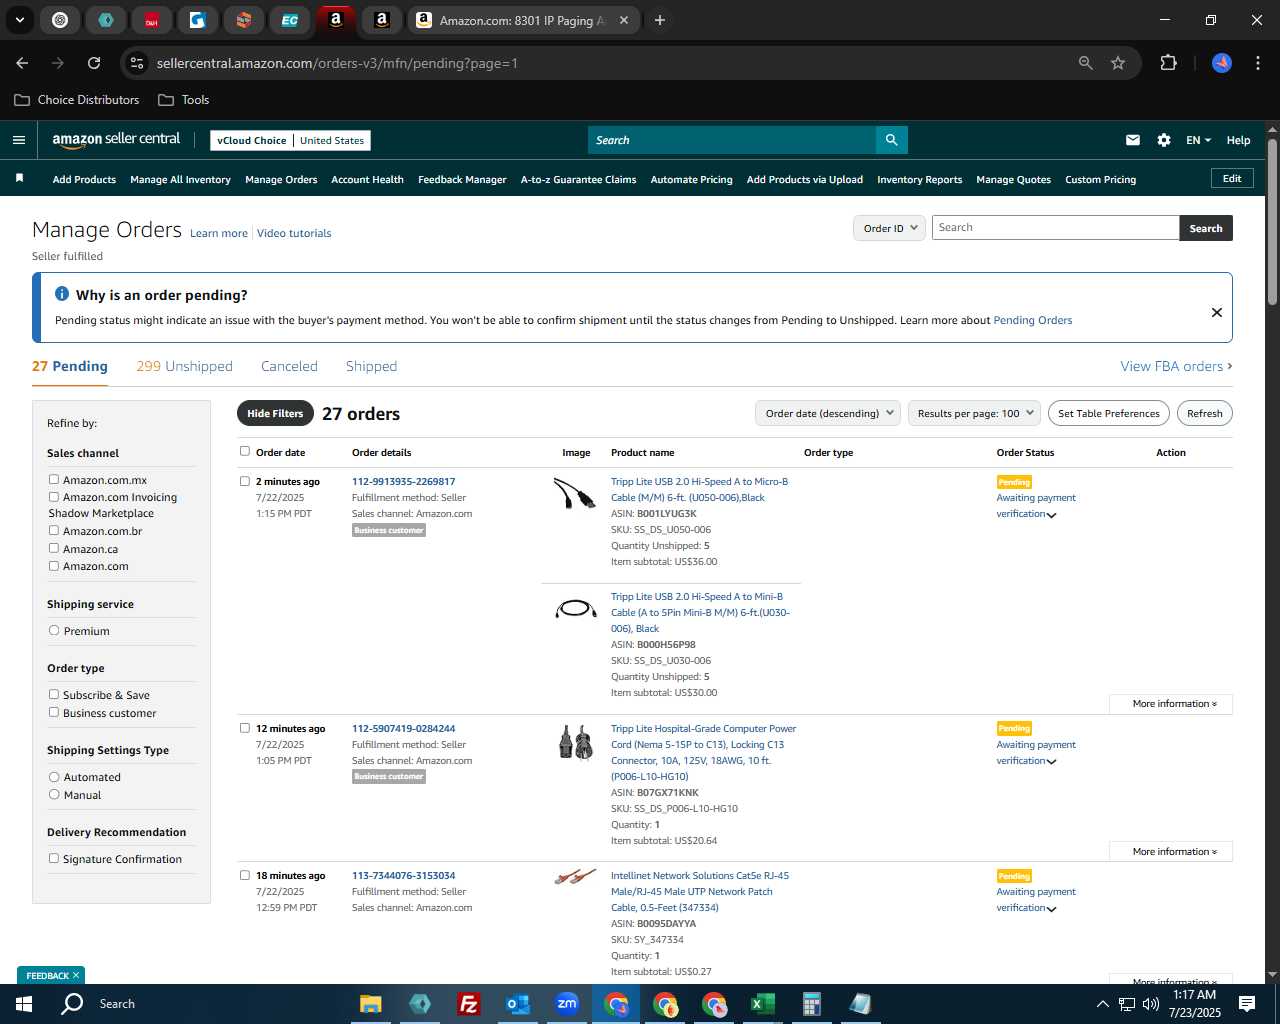
Task: Check the Subscribe & Save order type
Action: tap(54, 694)
